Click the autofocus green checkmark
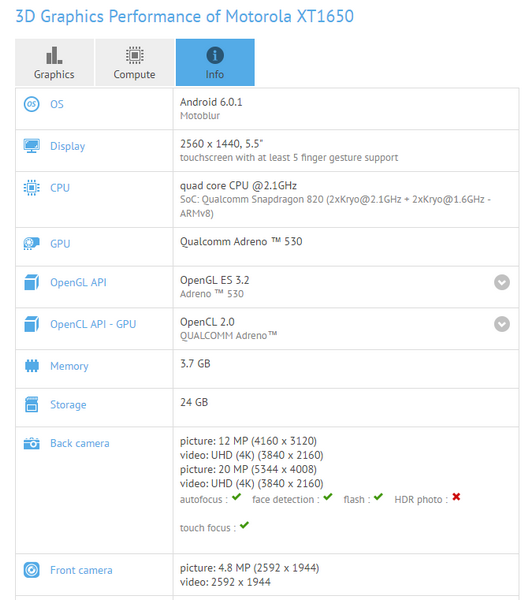Viewport: 525px width, 600px height. pos(236,497)
